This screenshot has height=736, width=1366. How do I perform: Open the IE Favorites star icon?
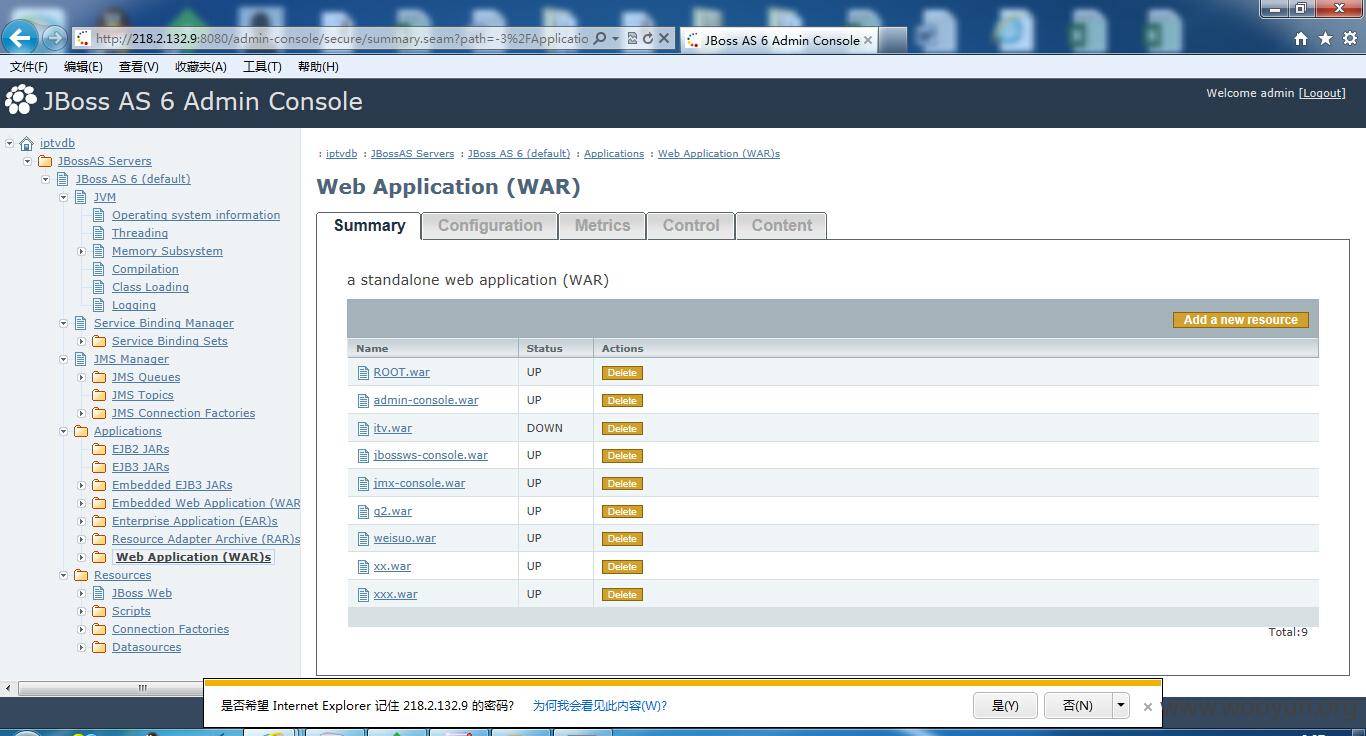1325,39
